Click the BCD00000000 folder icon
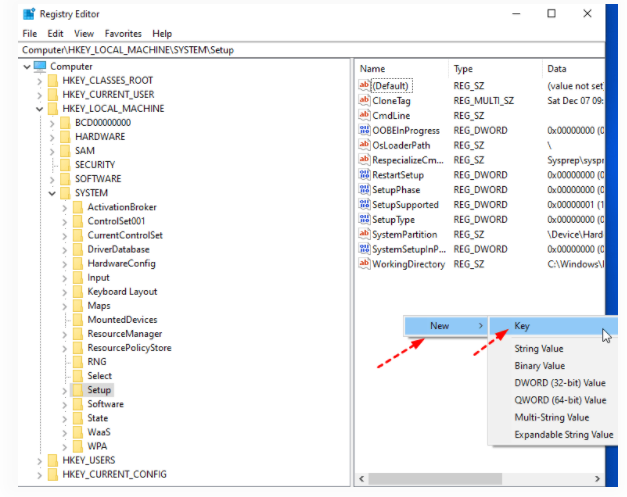 coord(65,122)
